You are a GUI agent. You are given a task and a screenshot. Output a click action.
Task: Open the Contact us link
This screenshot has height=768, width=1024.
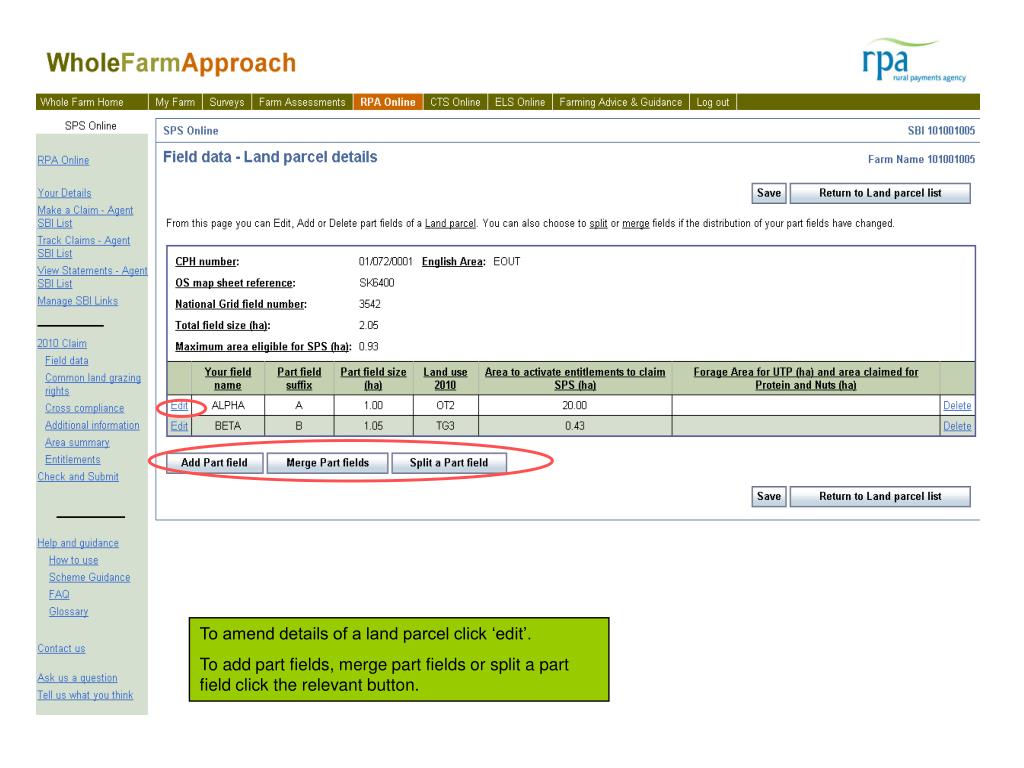point(61,648)
